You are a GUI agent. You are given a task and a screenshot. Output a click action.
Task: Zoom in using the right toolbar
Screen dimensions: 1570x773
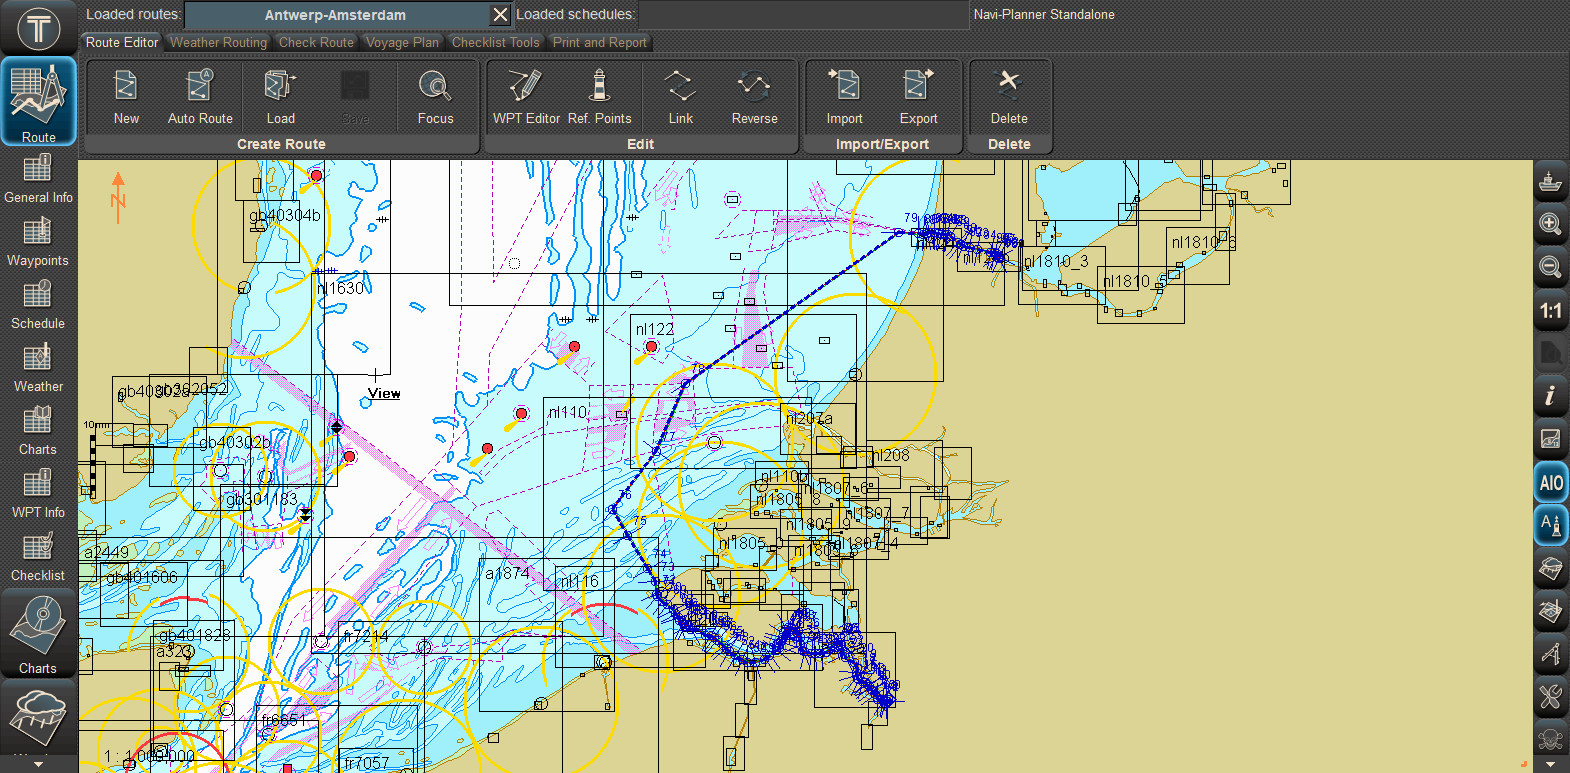1550,224
